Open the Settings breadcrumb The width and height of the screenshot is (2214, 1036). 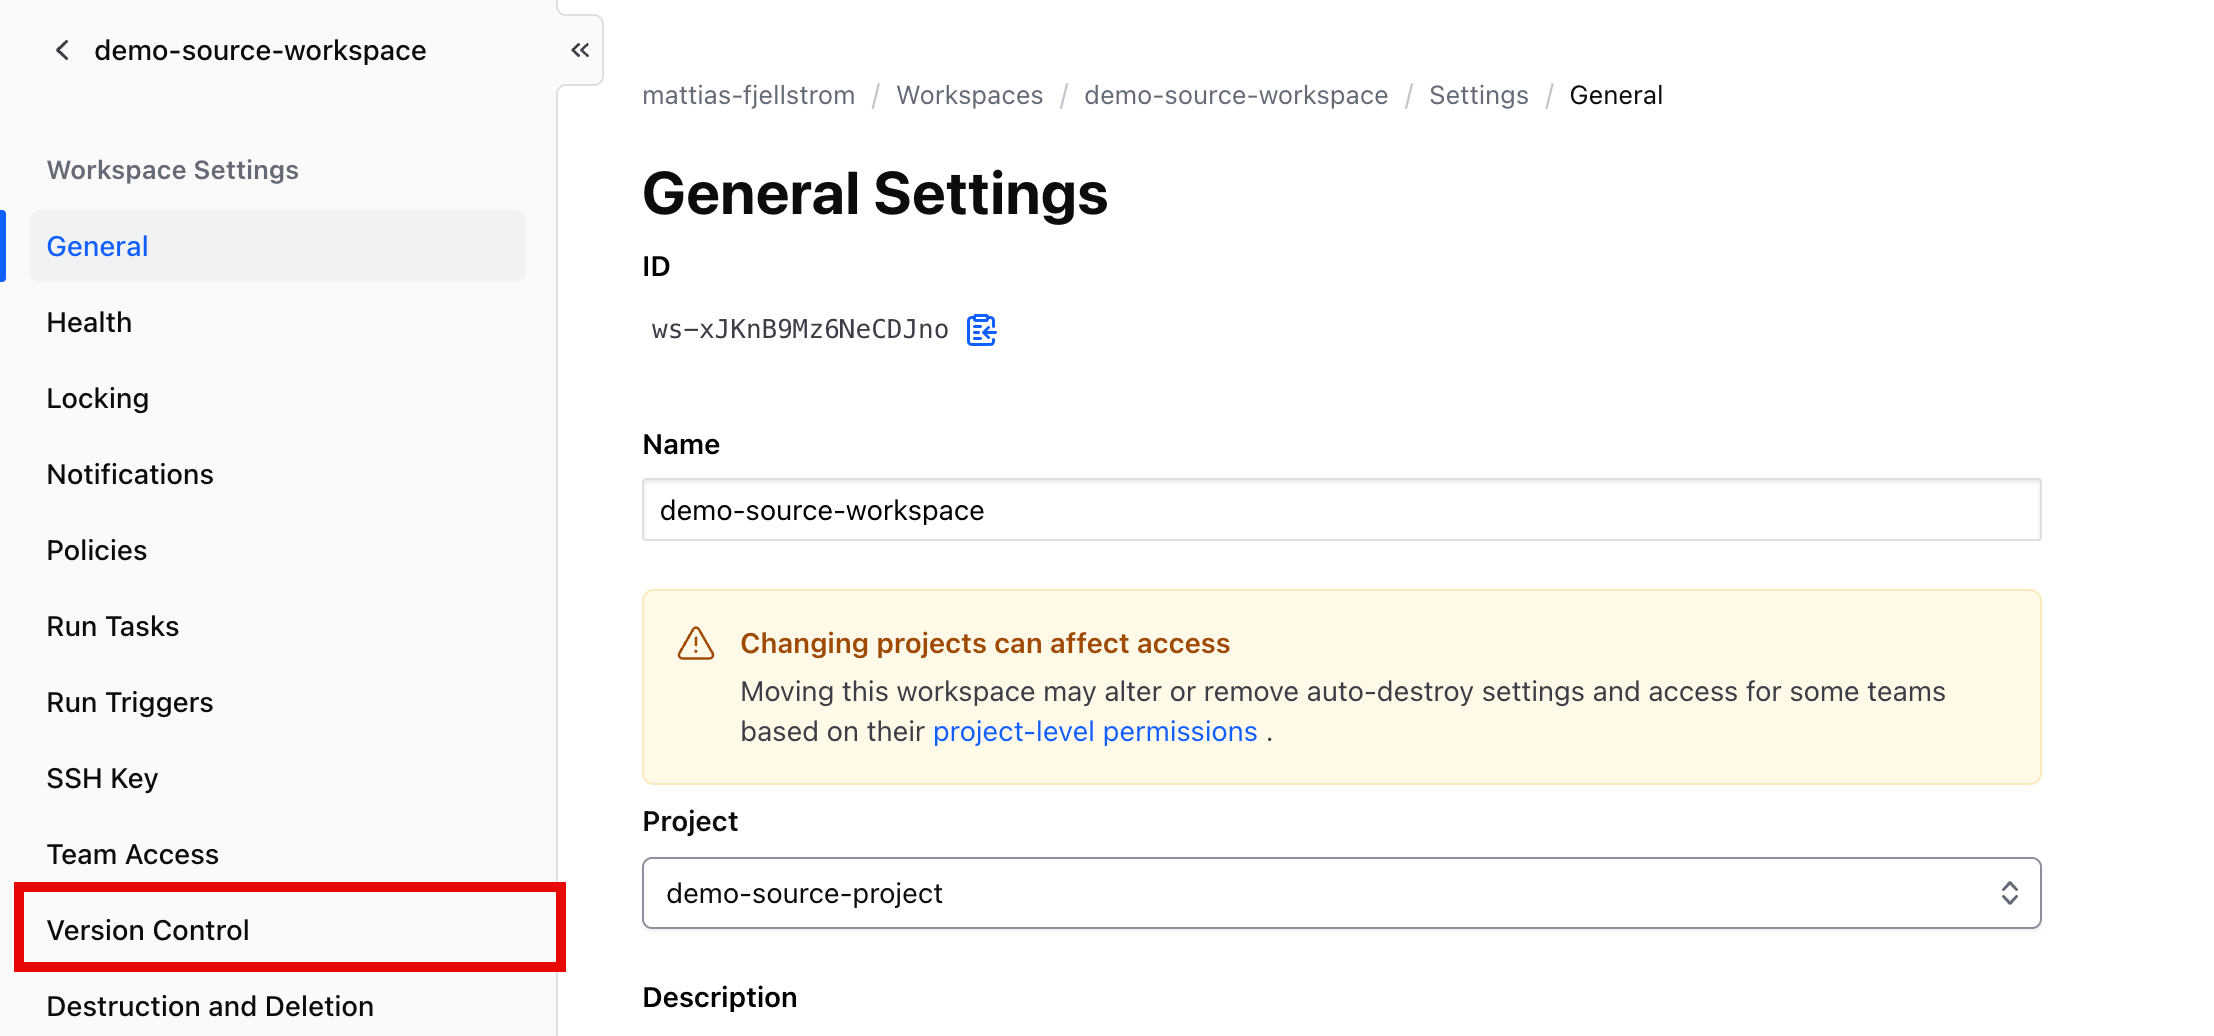coord(1478,95)
